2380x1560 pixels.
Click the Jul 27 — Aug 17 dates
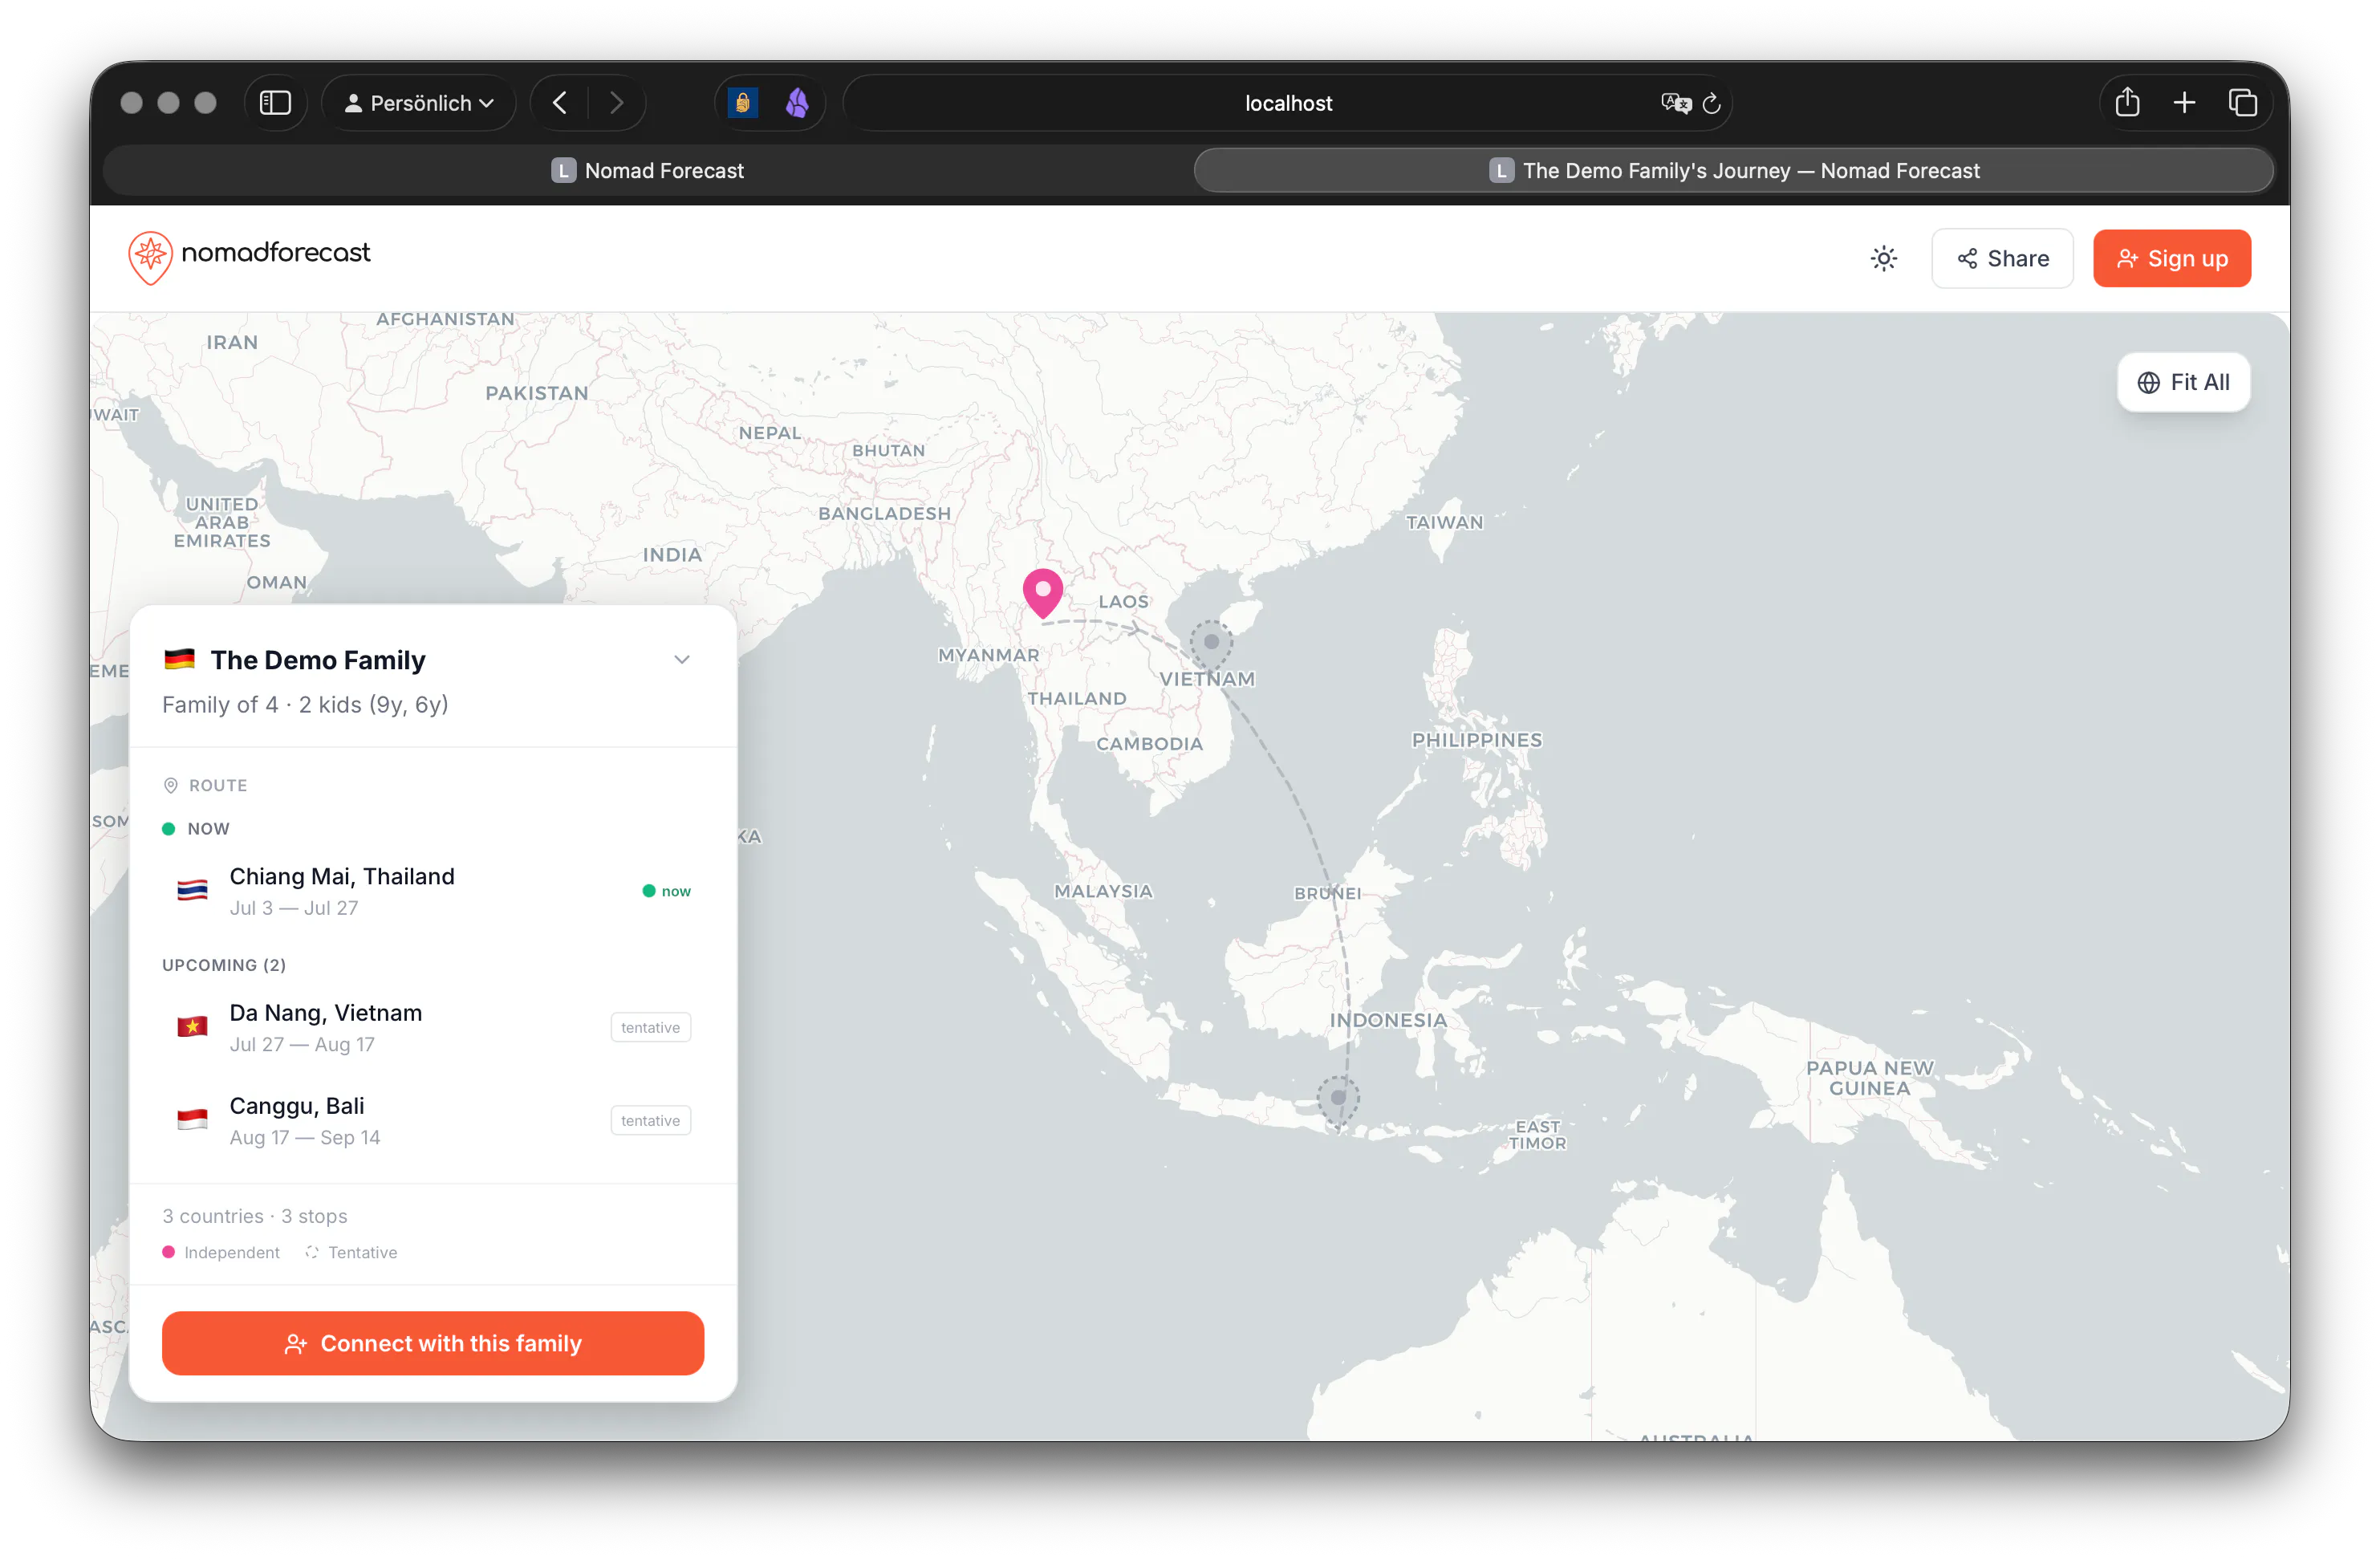pyautogui.click(x=302, y=1044)
